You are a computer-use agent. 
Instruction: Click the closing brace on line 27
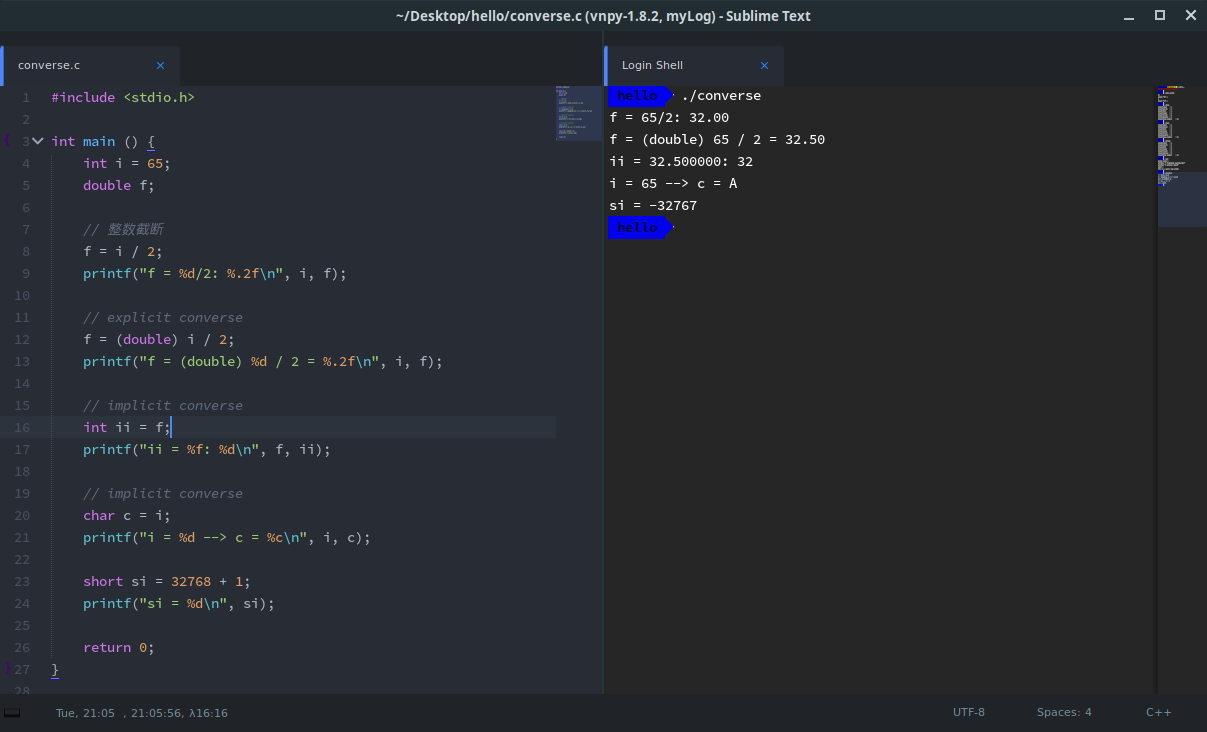[55, 669]
